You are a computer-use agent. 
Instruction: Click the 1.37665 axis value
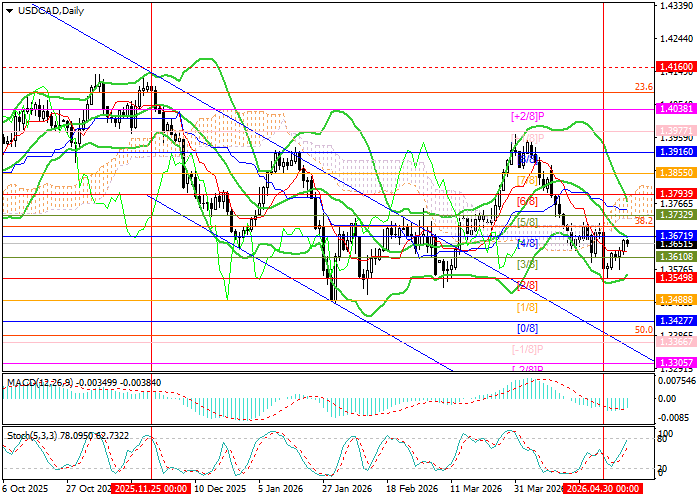pos(677,204)
